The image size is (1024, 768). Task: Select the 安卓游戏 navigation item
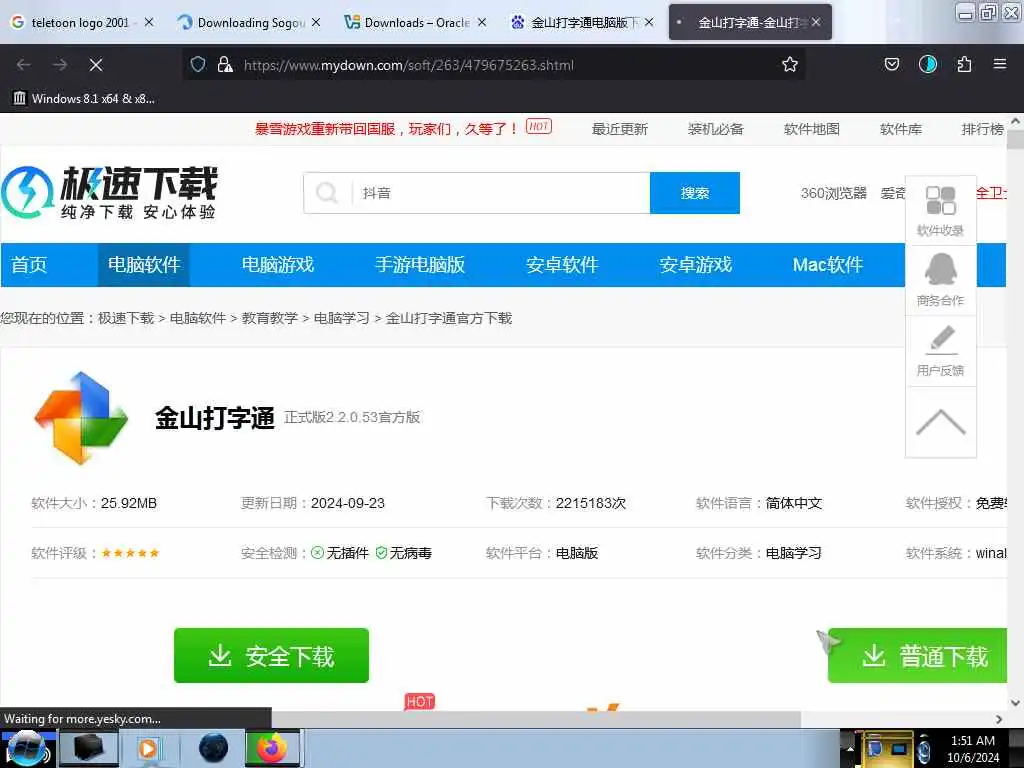696,264
